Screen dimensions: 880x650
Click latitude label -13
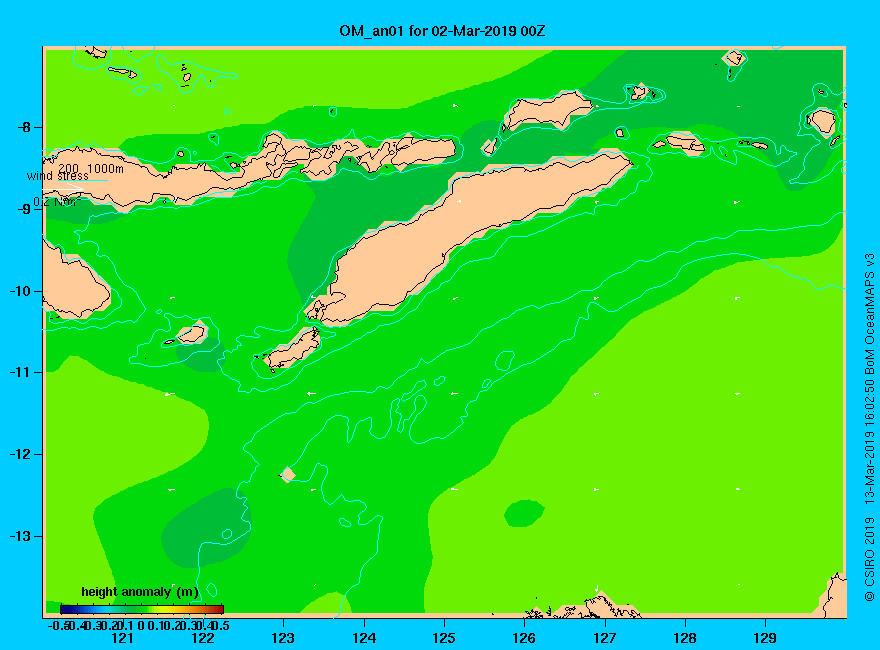tap(21, 536)
